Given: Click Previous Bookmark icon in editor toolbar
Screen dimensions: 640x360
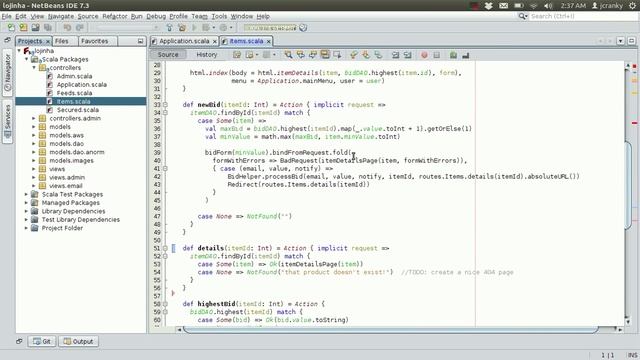Looking at the screenshot, I should pos(353,55).
